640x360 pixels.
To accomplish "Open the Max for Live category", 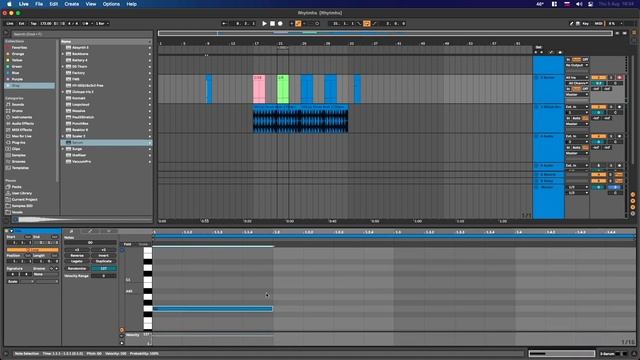I will 21,136.
